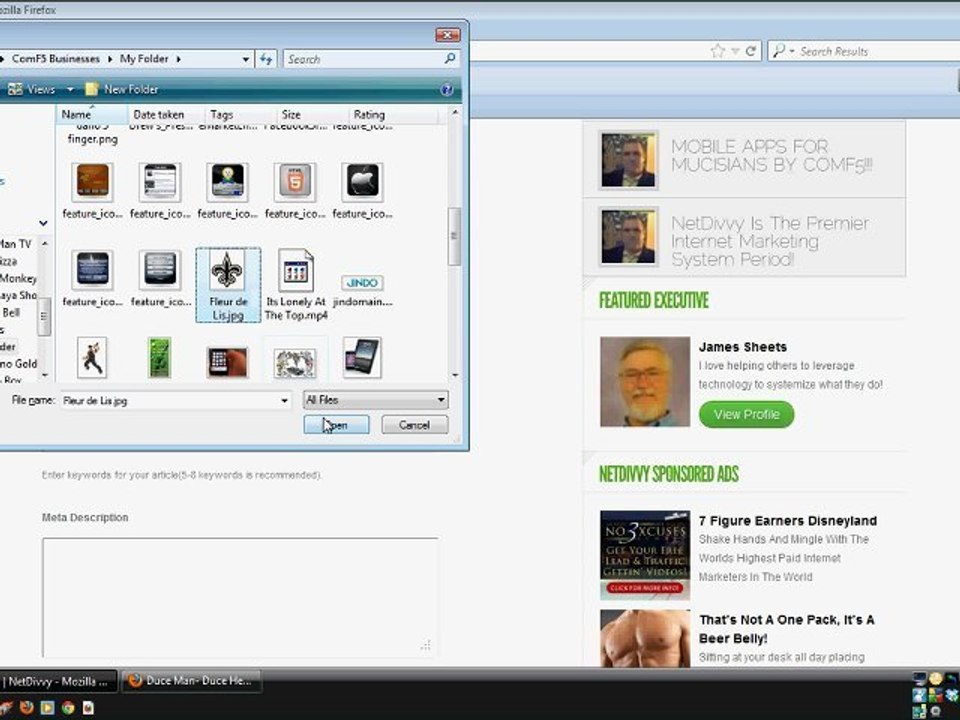Viewport: 960px width, 720px height.
Task: Click the Meta Description text area
Action: (x=240, y=597)
